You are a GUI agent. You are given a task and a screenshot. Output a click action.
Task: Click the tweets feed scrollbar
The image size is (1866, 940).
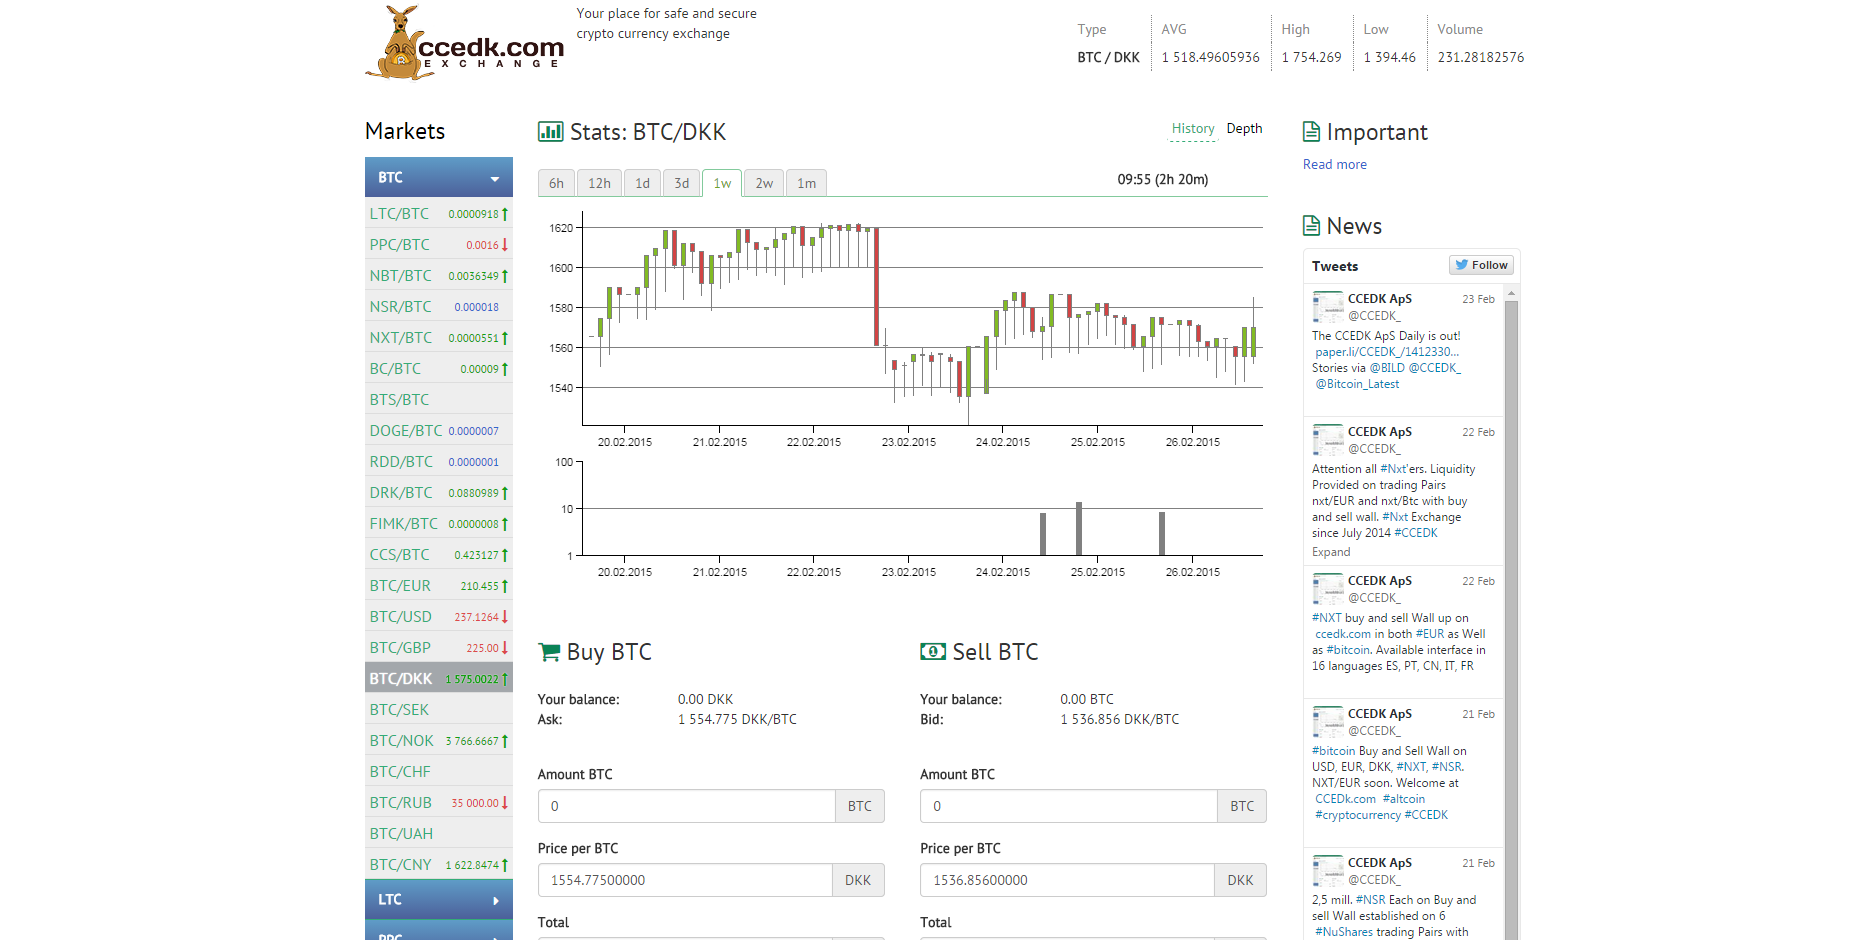coord(1511,620)
